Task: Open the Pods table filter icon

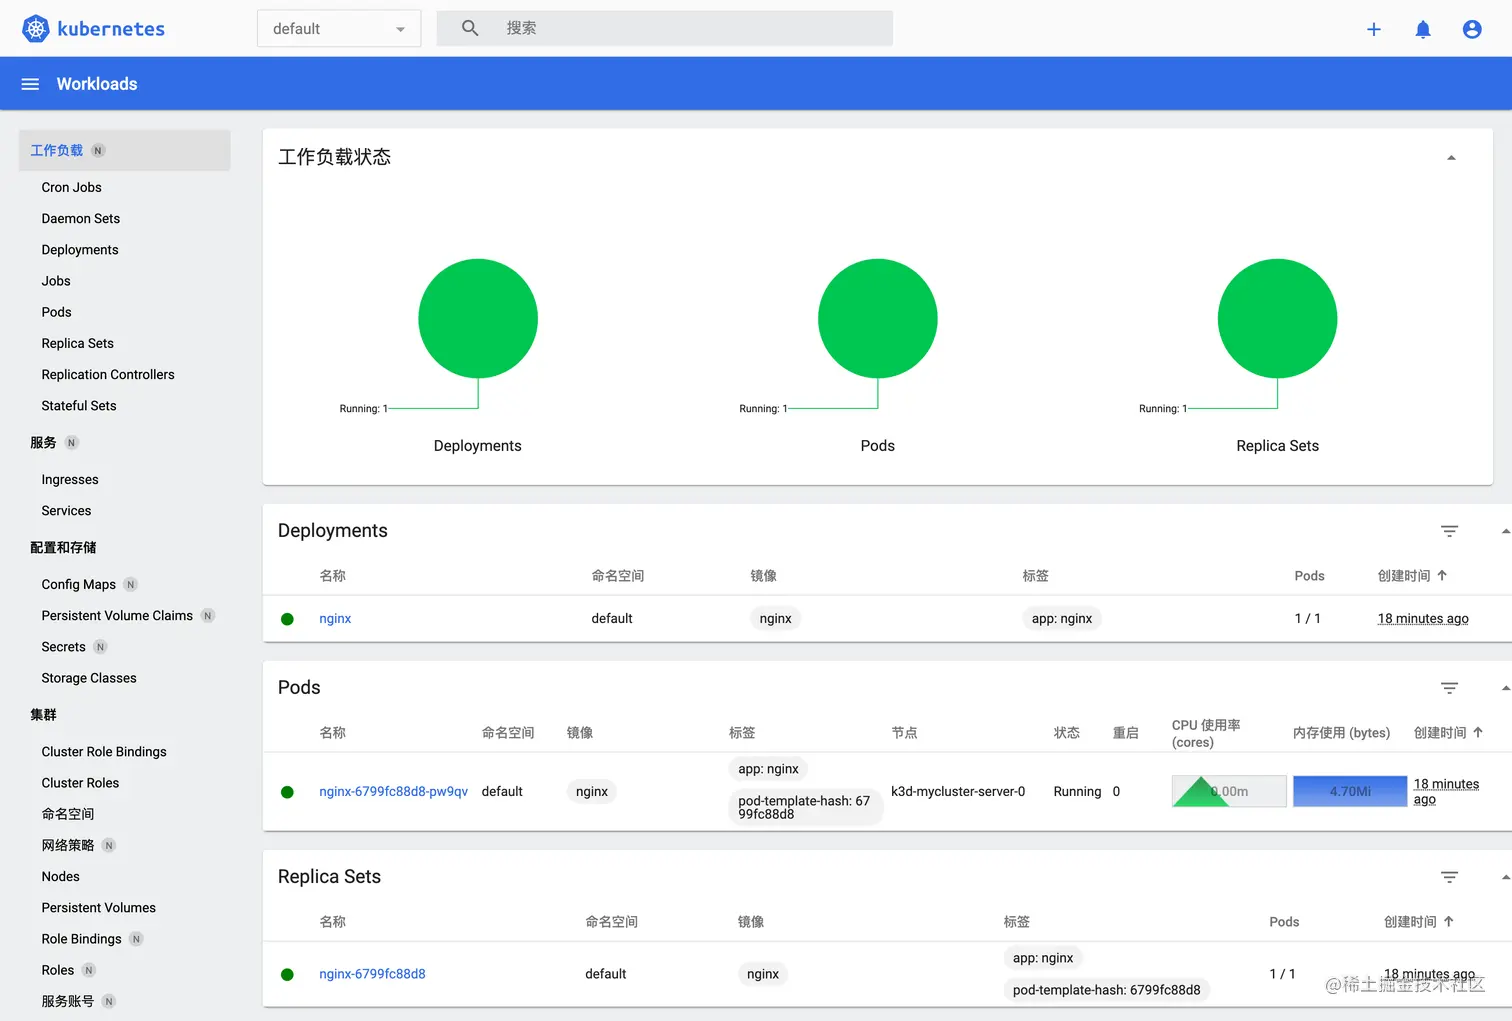Action: pyautogui.click(x=1449, y=688)
